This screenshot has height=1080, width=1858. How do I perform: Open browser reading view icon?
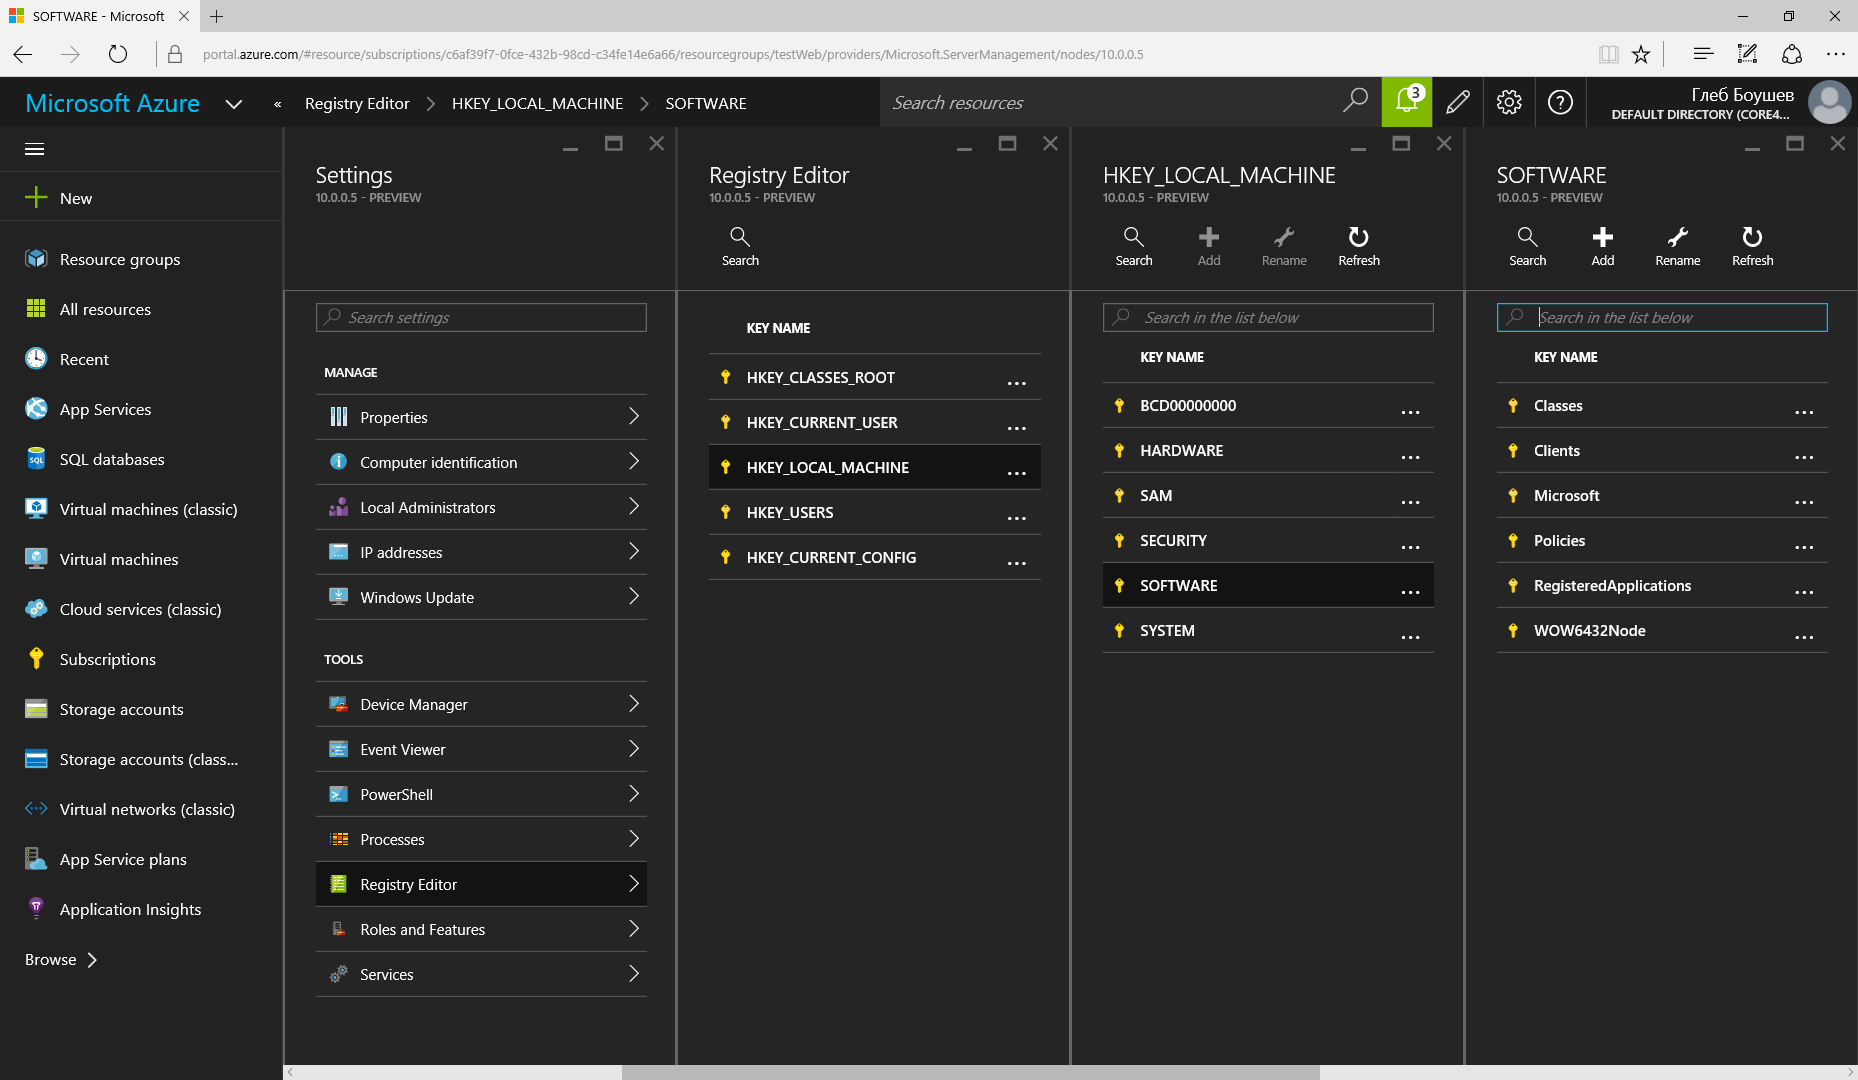pos(1608,54)
